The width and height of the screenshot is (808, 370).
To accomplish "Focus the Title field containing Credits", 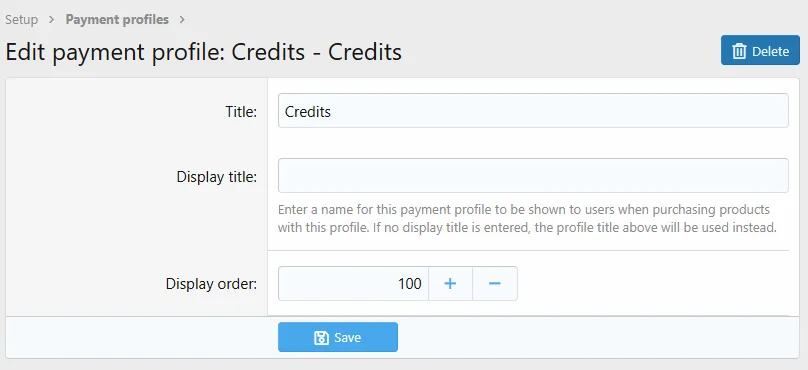I will [x=533, y=110].
